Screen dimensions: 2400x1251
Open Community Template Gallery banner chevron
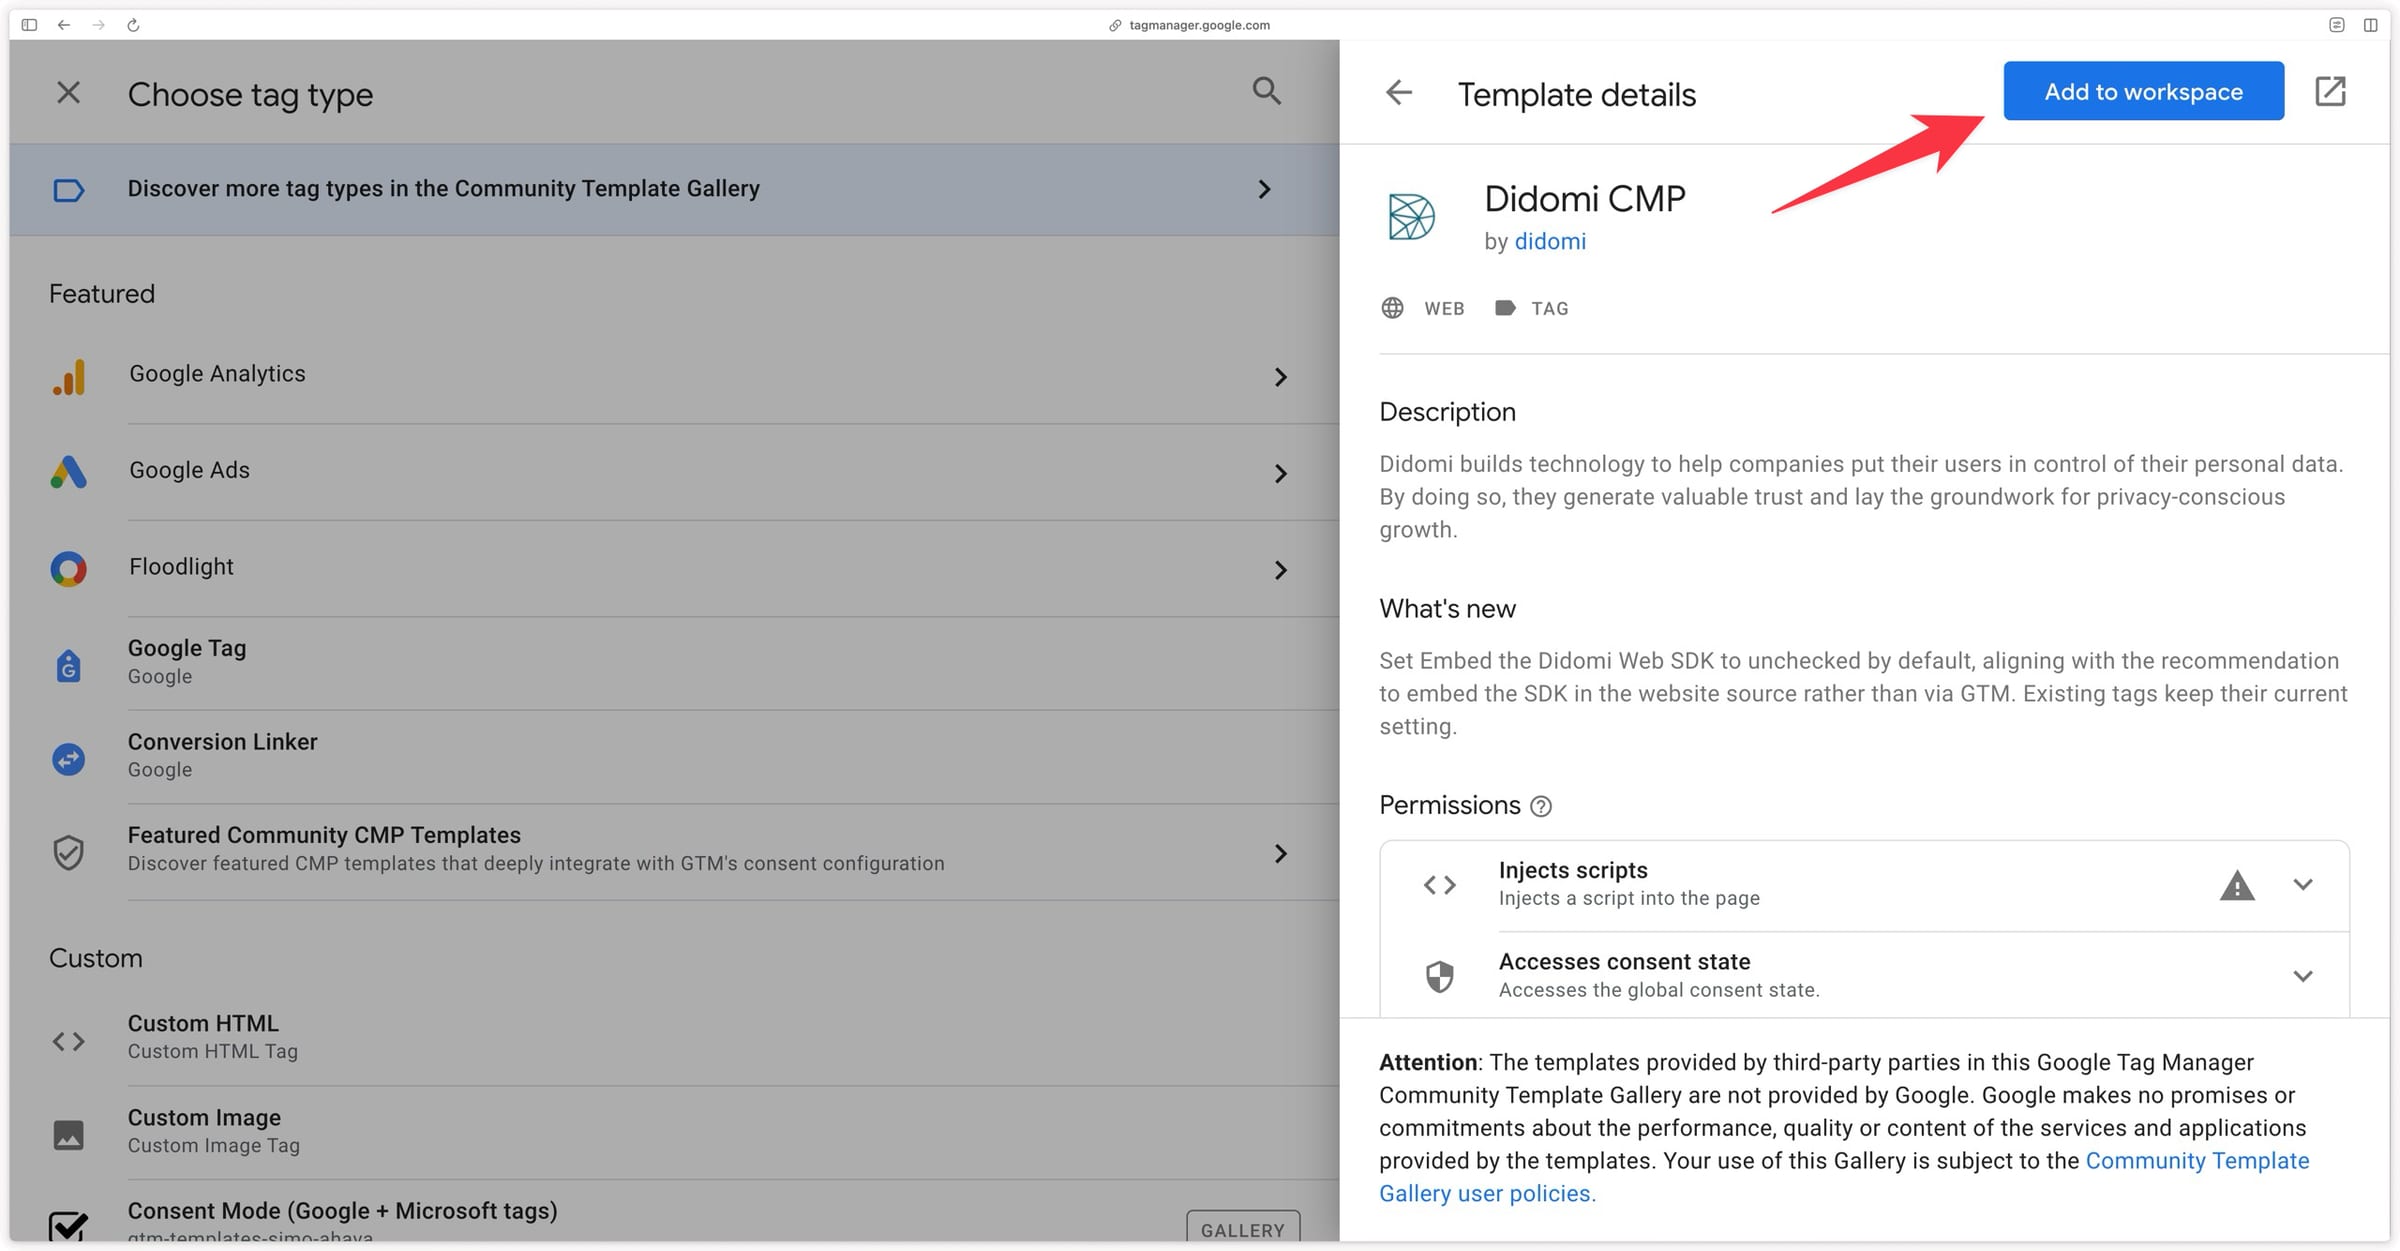(1265, 189)
